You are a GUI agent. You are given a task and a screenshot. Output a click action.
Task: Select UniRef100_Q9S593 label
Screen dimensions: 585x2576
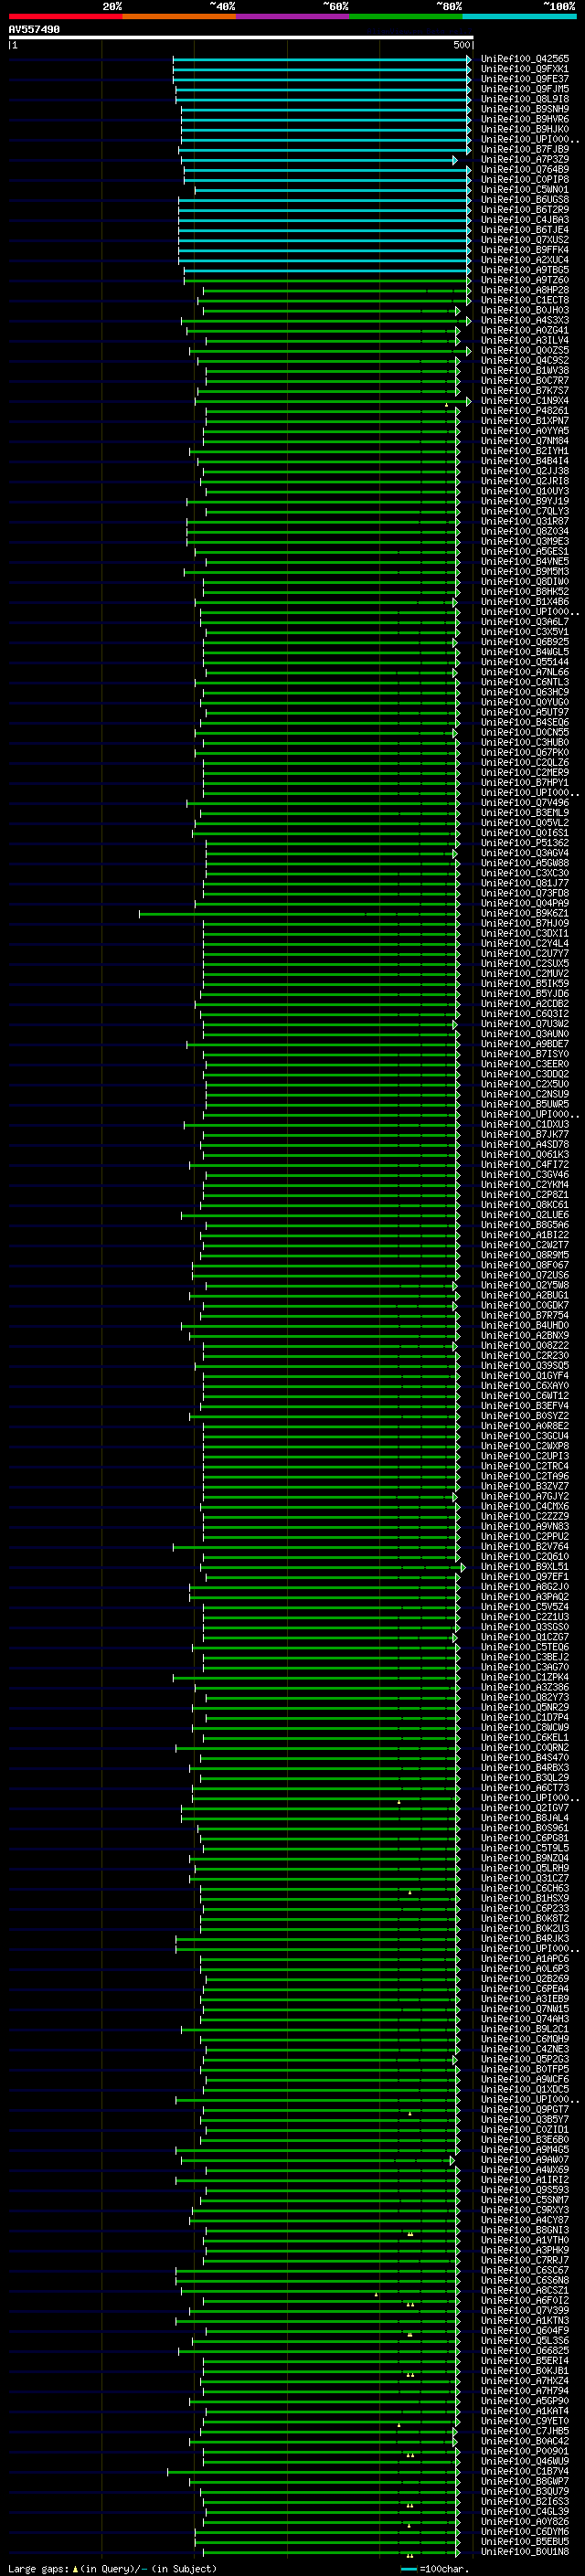524,2189
